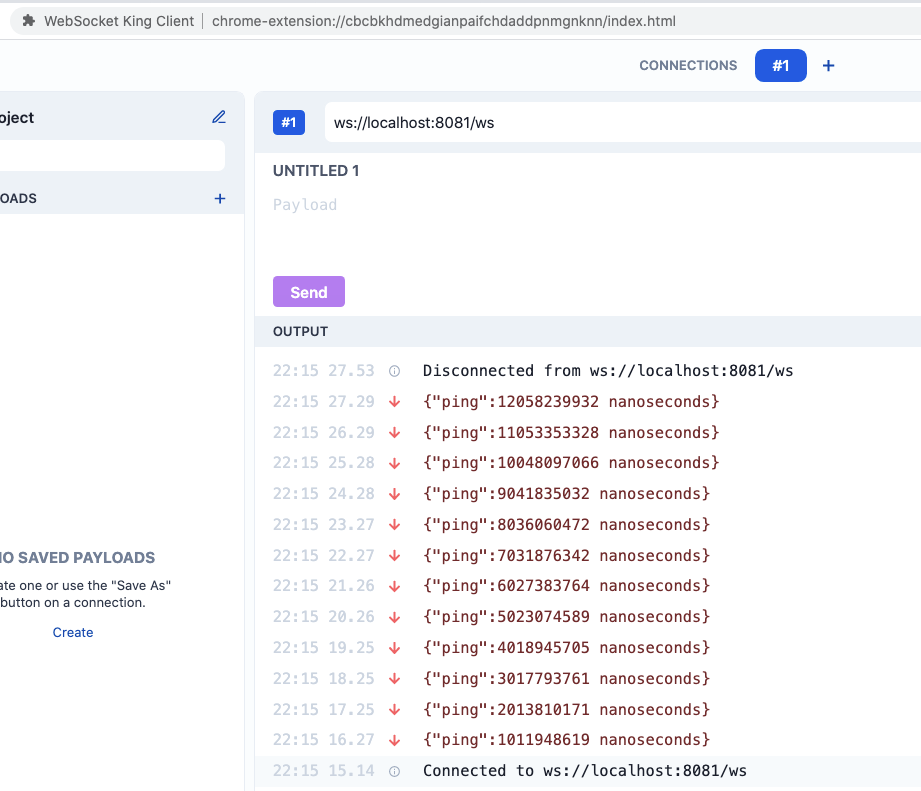Select connection tab #1 in header

(781, 66)
